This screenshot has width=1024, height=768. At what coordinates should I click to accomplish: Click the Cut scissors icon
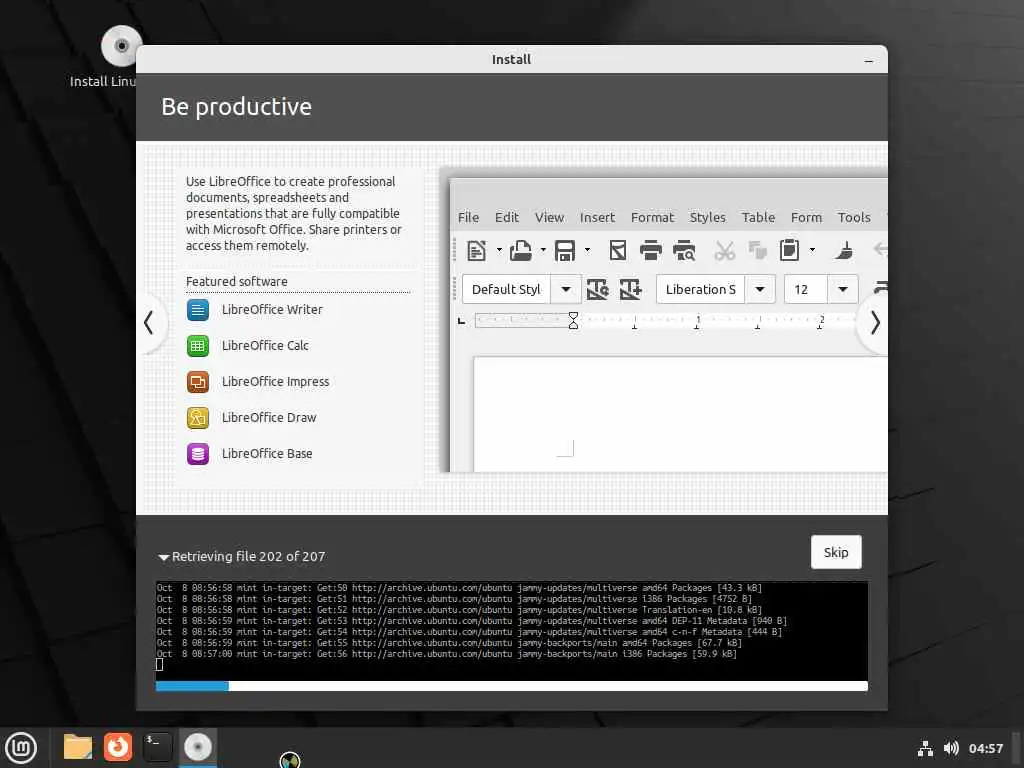(x=724, y=250)
